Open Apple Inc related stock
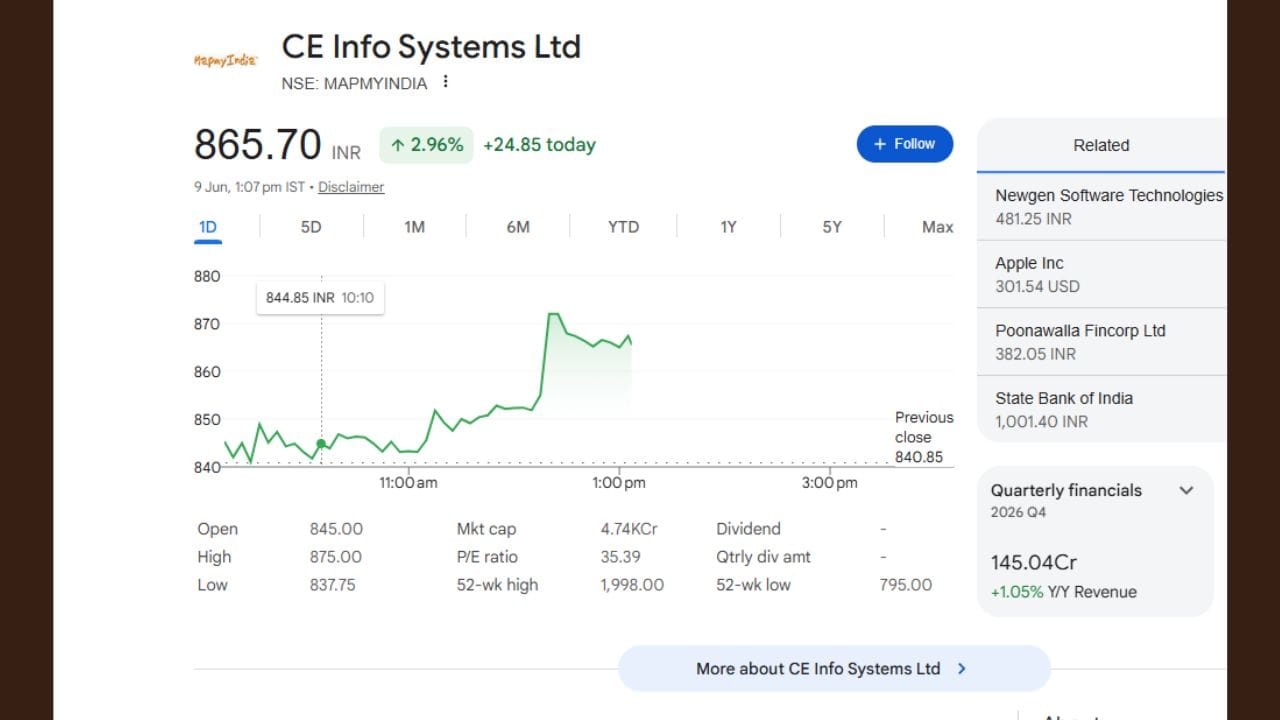This screenshot has height=720, width=1280. (1101, 274)
